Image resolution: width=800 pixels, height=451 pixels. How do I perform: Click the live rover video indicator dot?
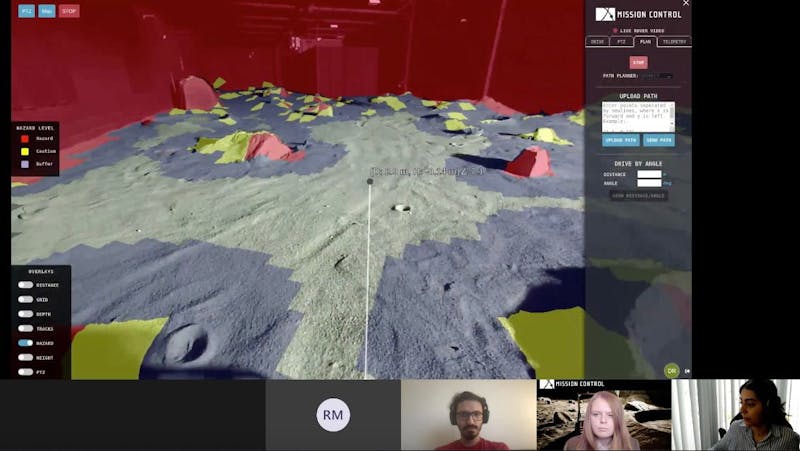click(x=615, y=31)
